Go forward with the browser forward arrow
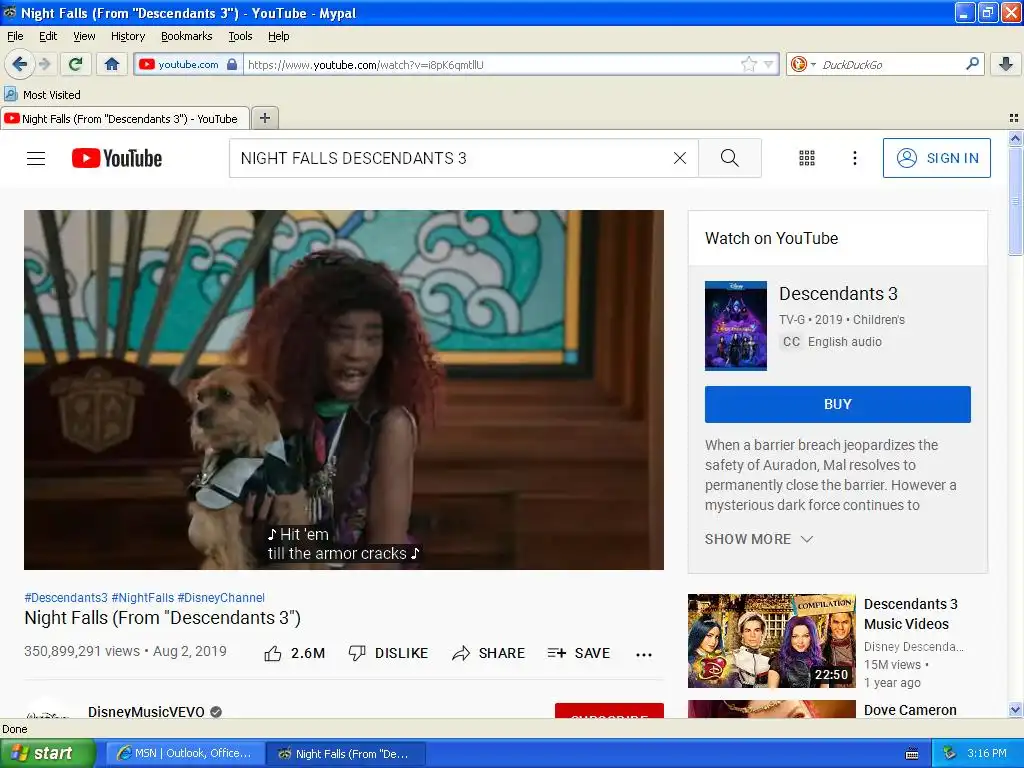Screen dimensions: 1024x768 click(x=44, y=64)
